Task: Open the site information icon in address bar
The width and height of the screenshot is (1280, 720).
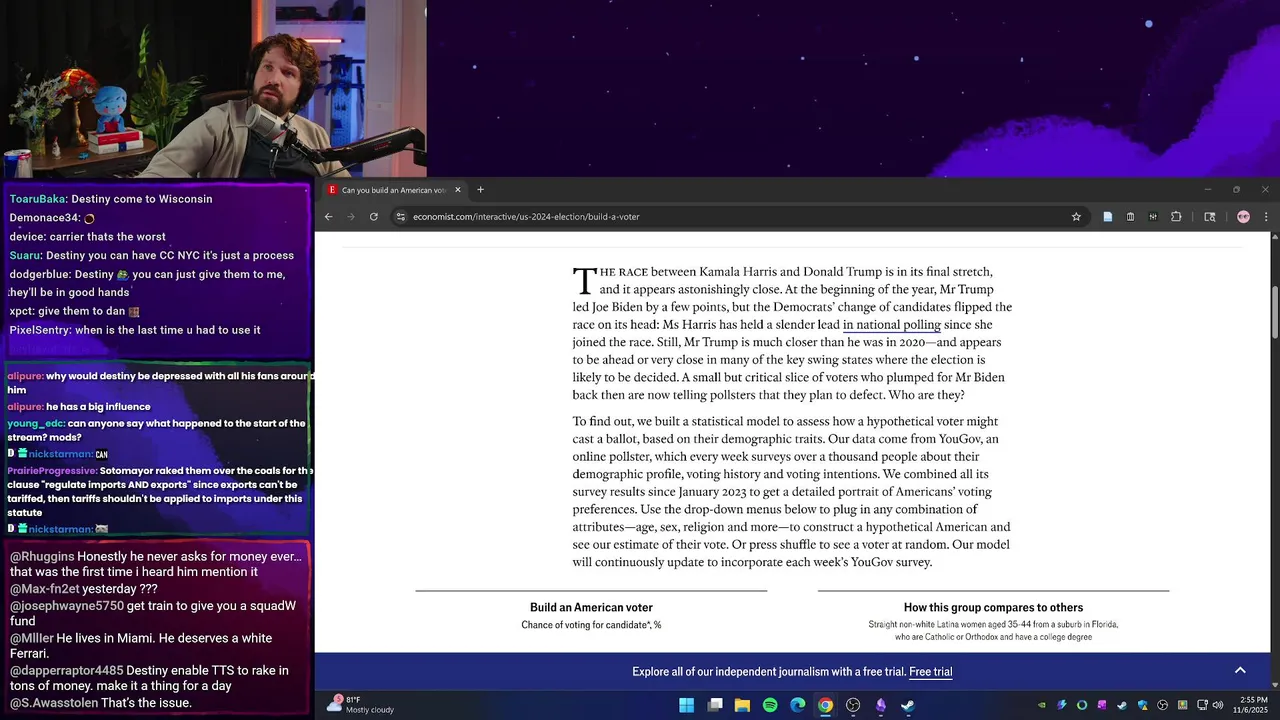Action: pos(401,217)
